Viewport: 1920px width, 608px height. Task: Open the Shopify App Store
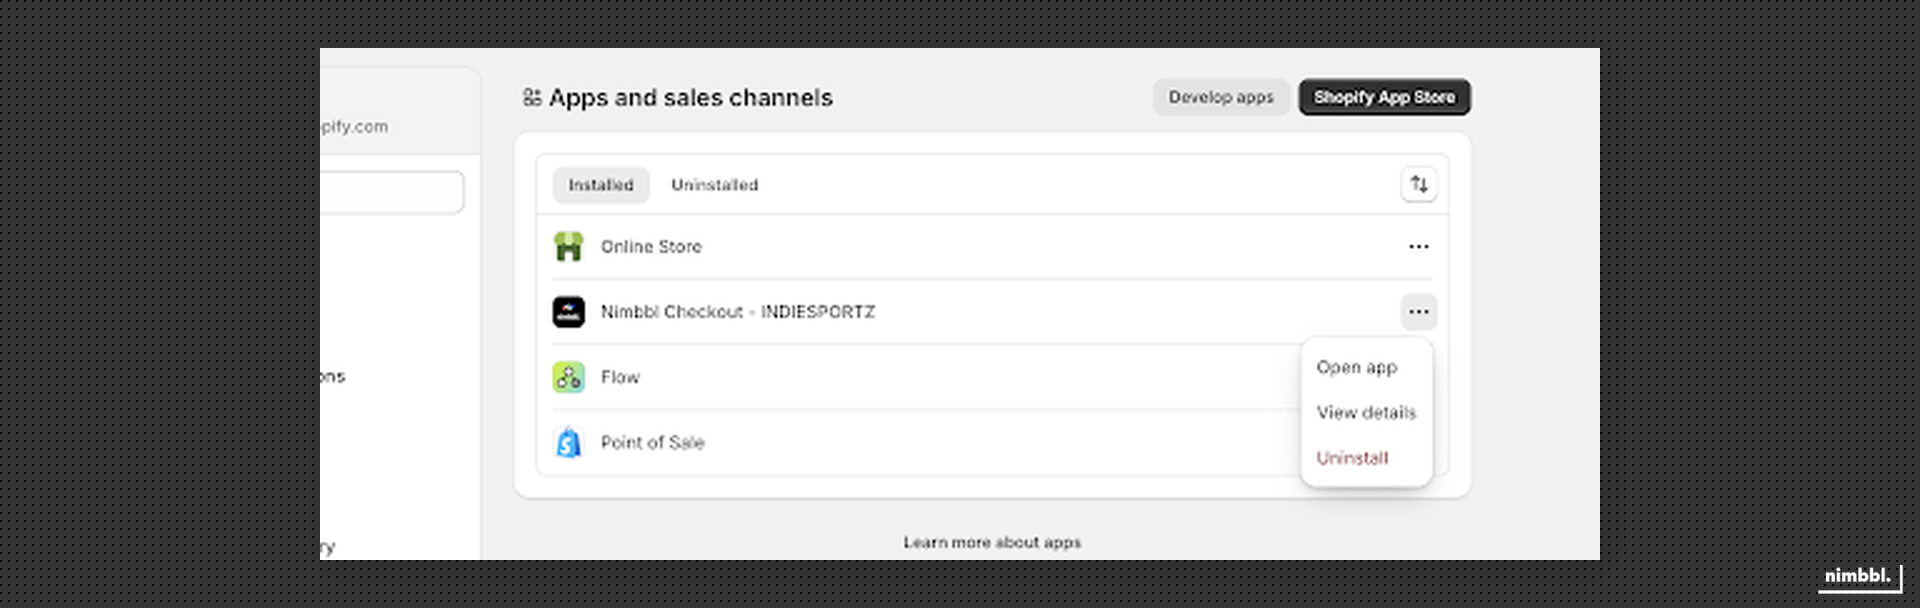1384,97
